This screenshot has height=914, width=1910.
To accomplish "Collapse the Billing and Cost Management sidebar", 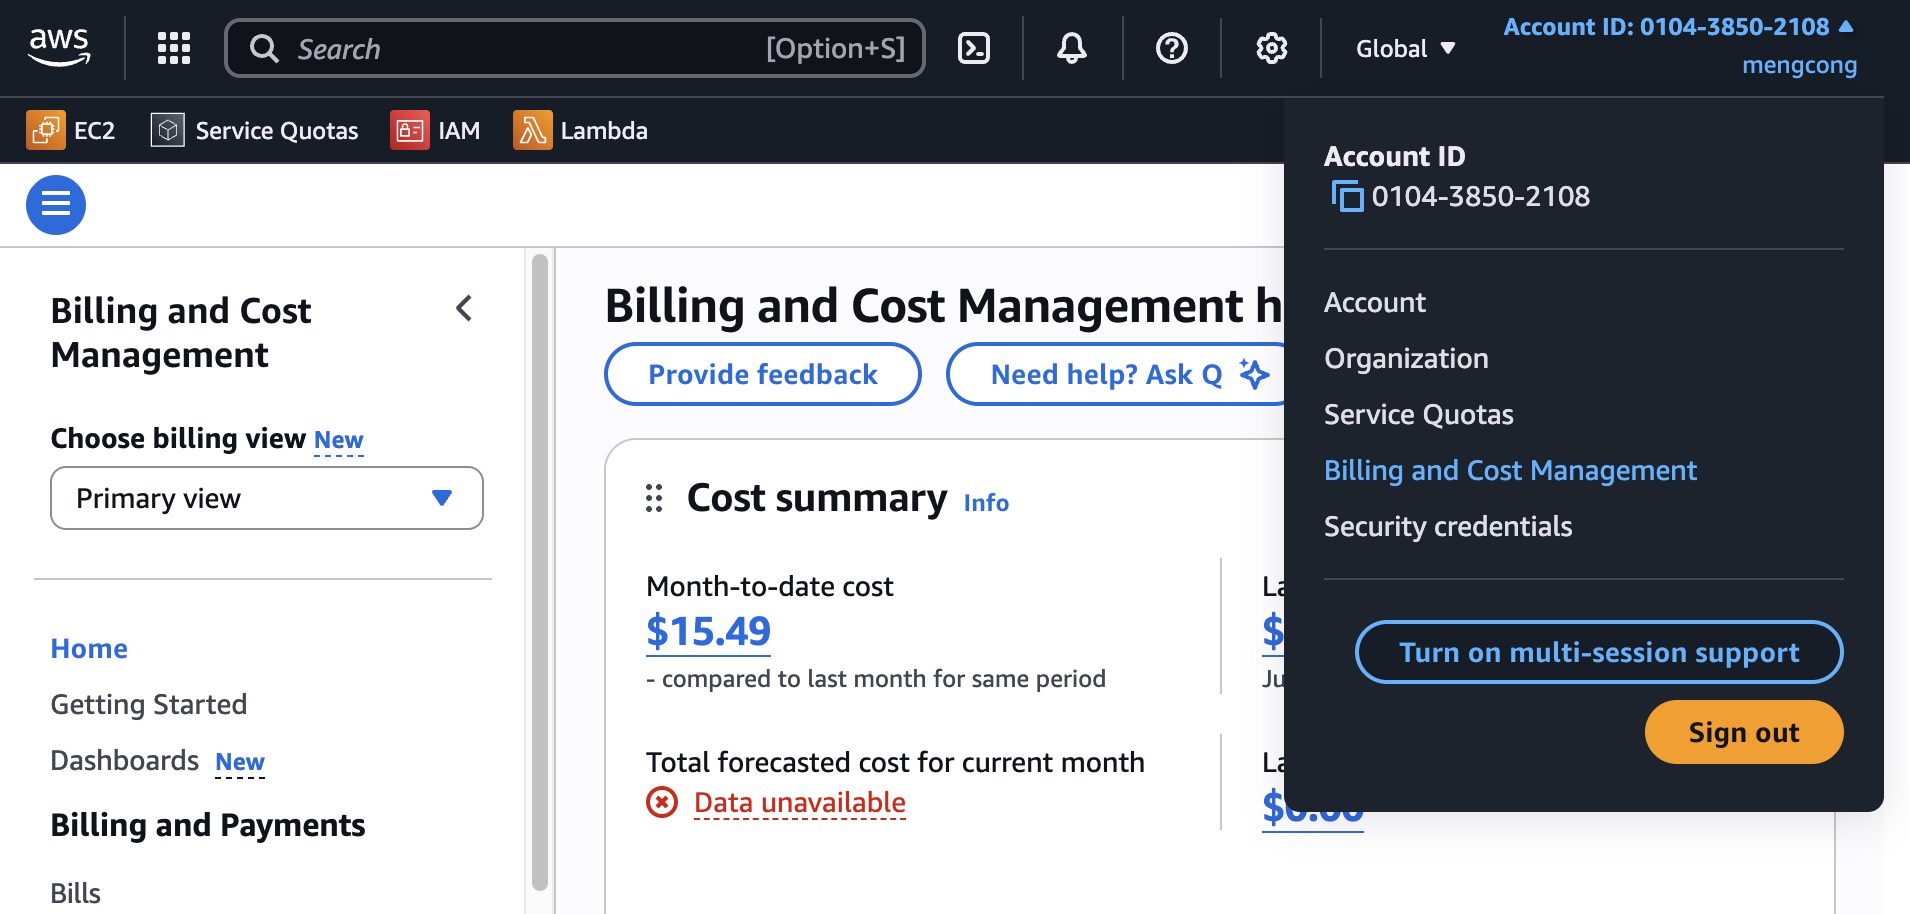I will (464, 309).
